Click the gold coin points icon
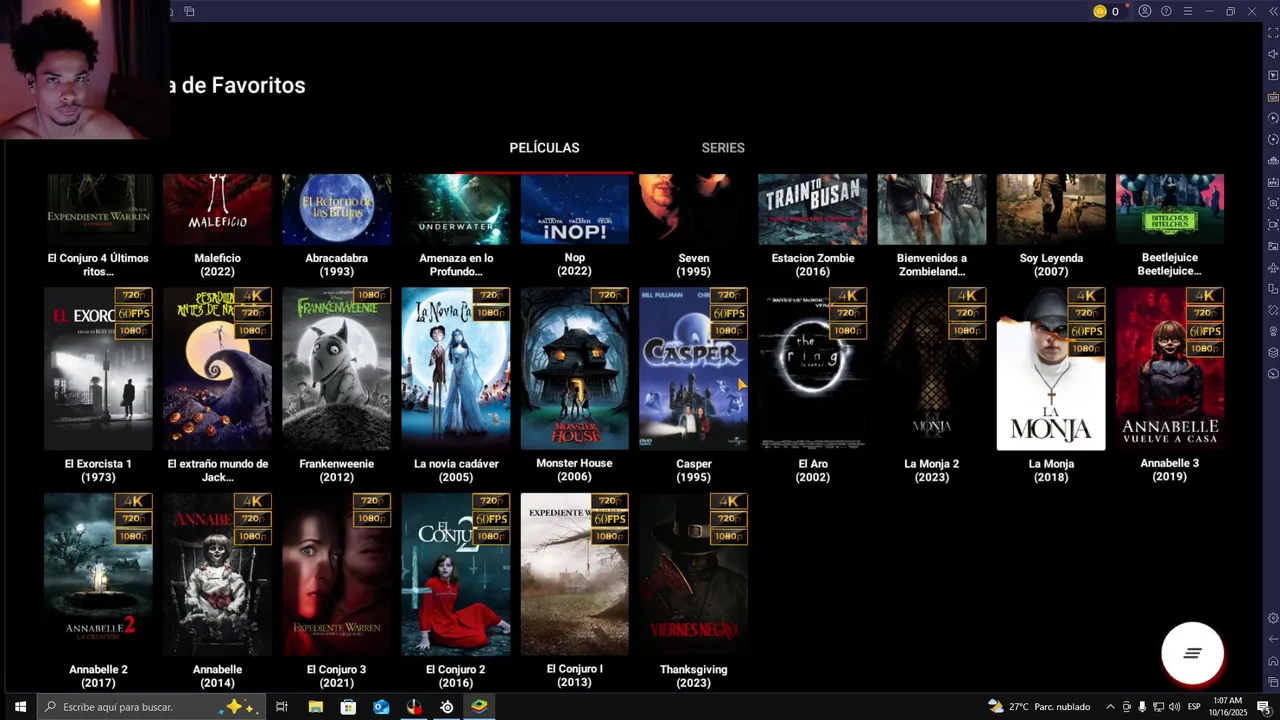This screenshot has width=1280, height=720. 1100,11
